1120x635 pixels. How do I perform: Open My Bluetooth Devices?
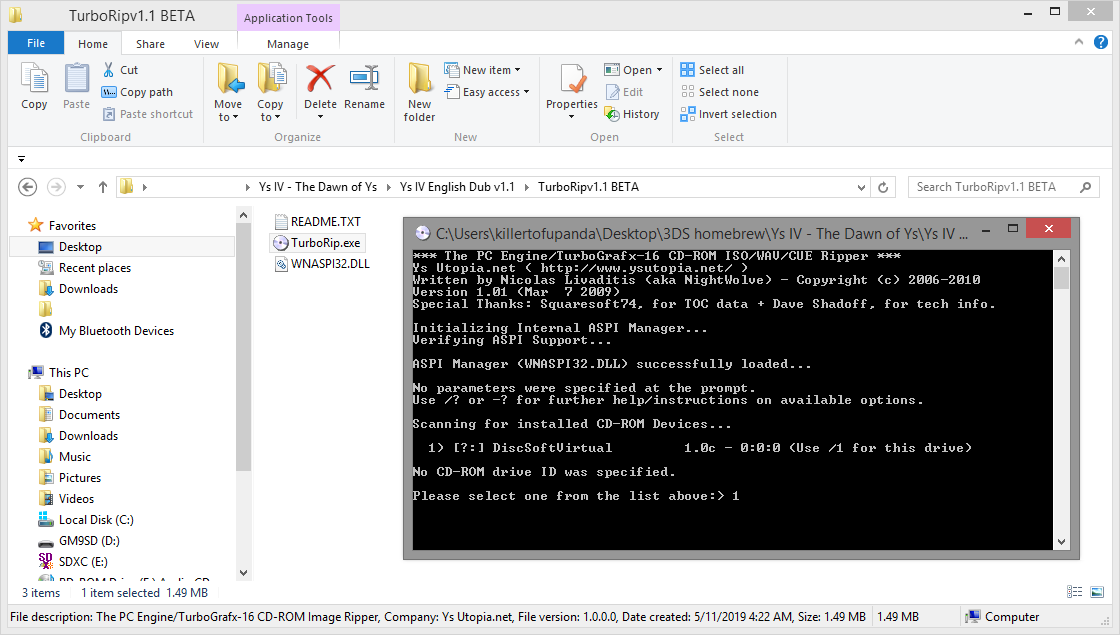116,331
